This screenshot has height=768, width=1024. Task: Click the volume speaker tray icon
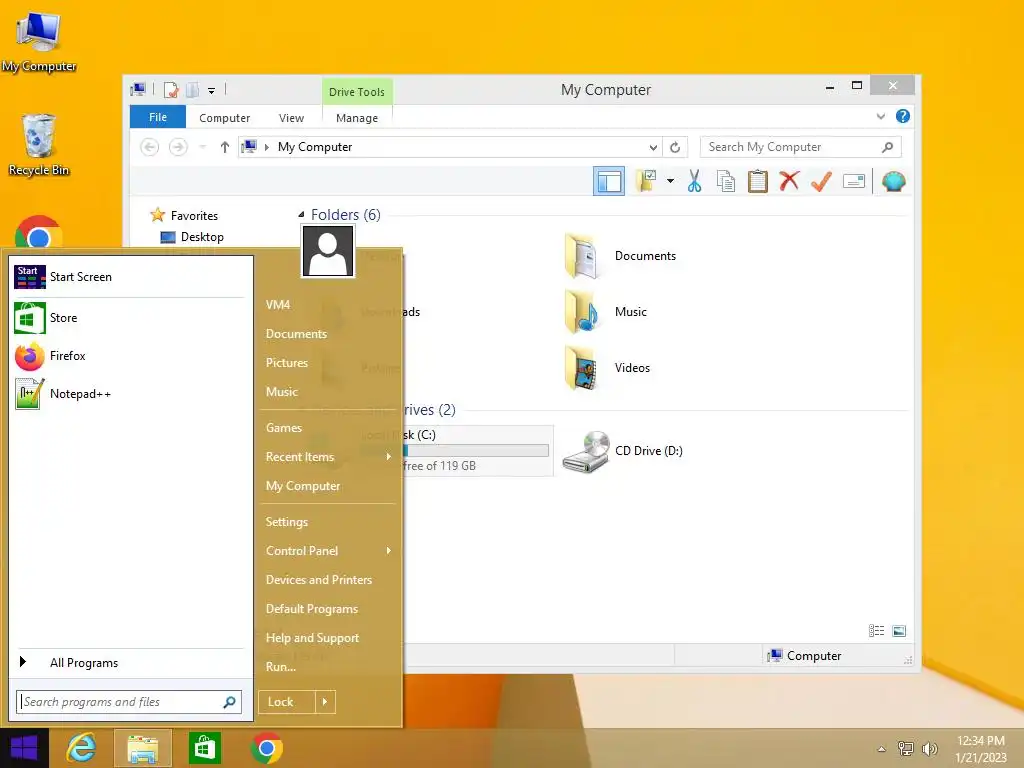pos(929,749)
